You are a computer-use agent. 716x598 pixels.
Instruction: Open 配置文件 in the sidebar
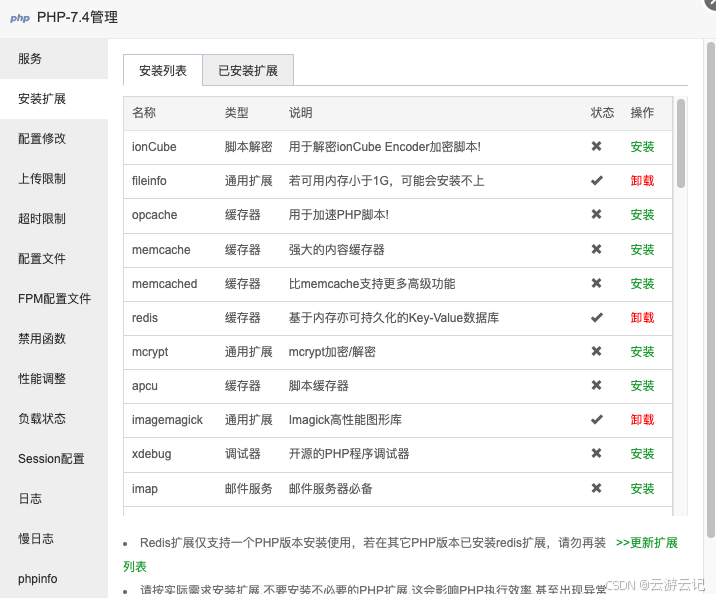pyautogui.click(x=54, y=258)
